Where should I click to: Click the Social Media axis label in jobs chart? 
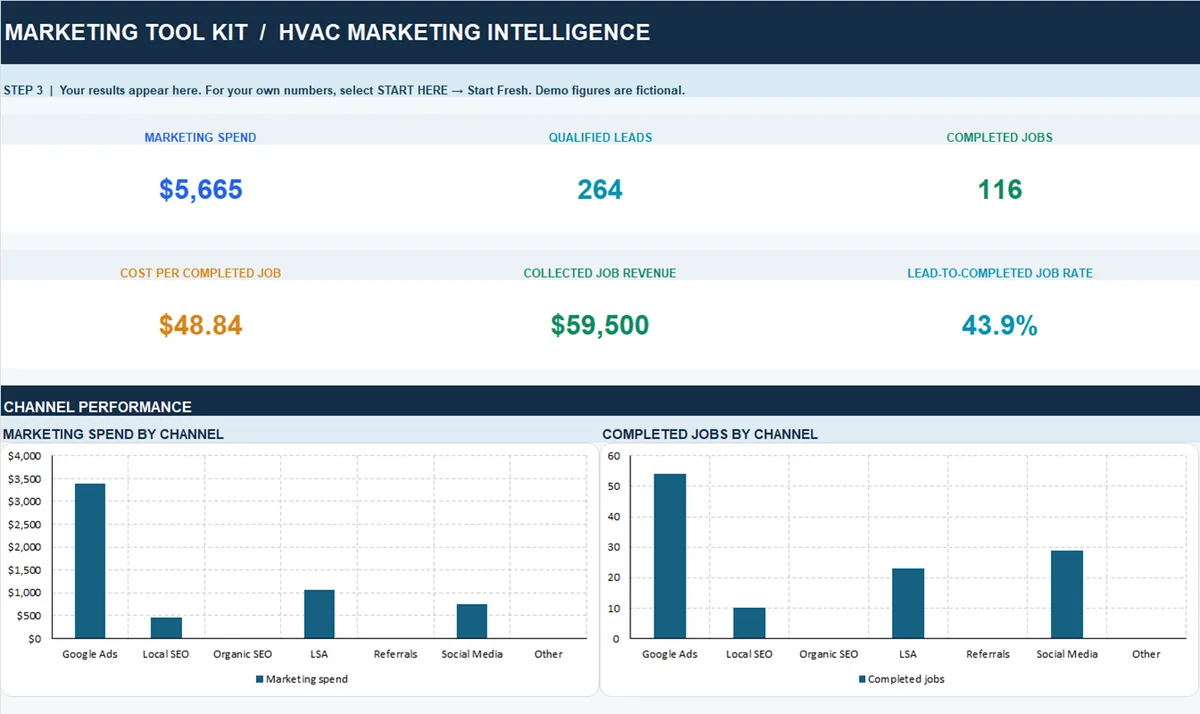(x=1067, y=654)
